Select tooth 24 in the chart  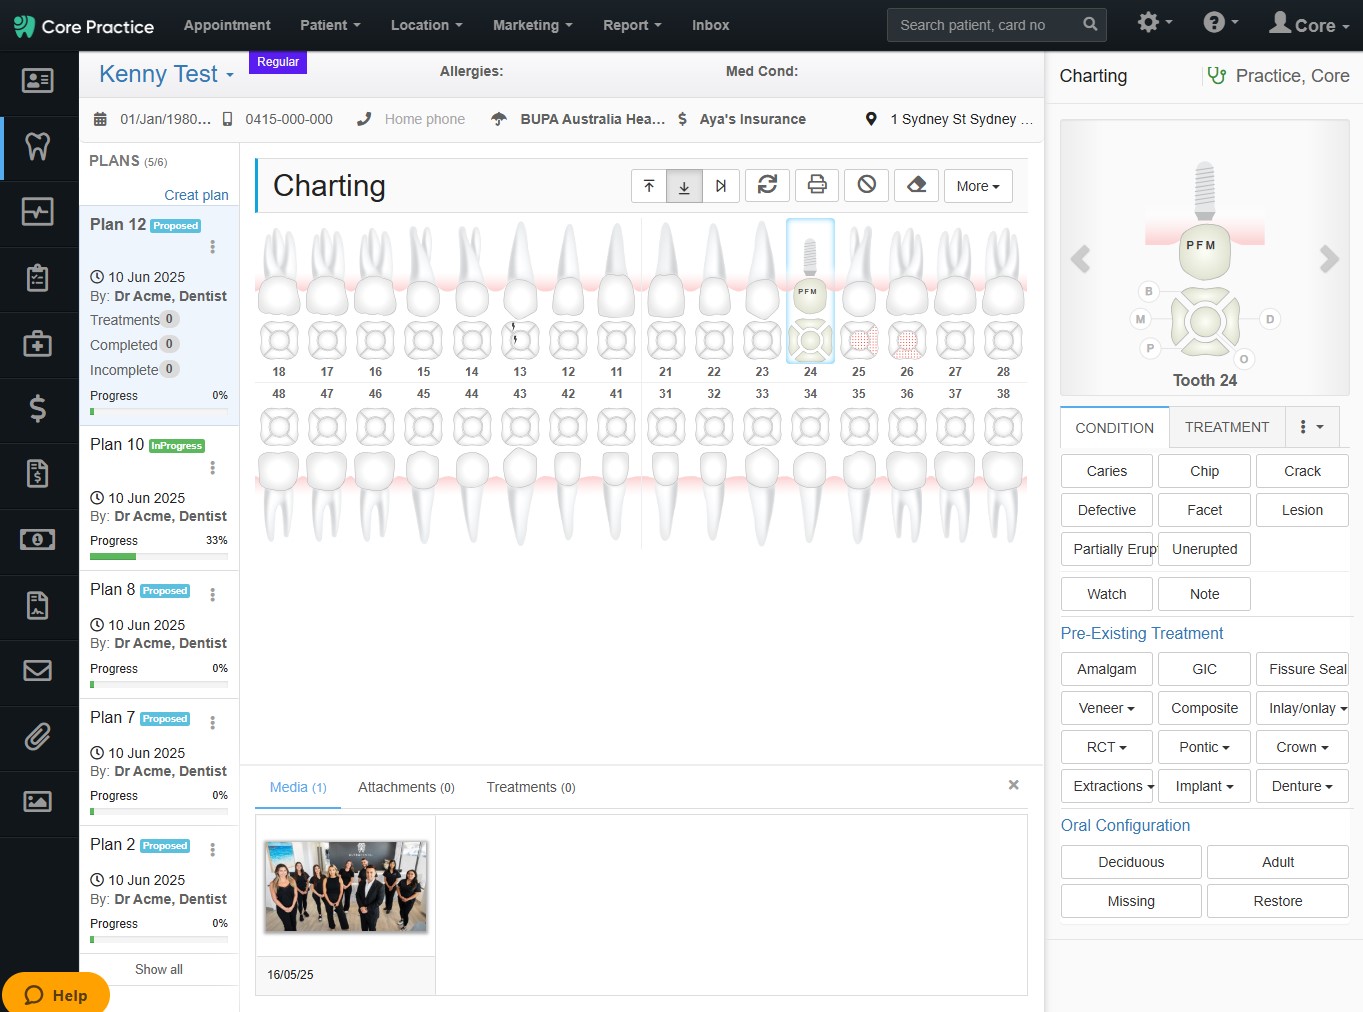(x=811, y=290)
